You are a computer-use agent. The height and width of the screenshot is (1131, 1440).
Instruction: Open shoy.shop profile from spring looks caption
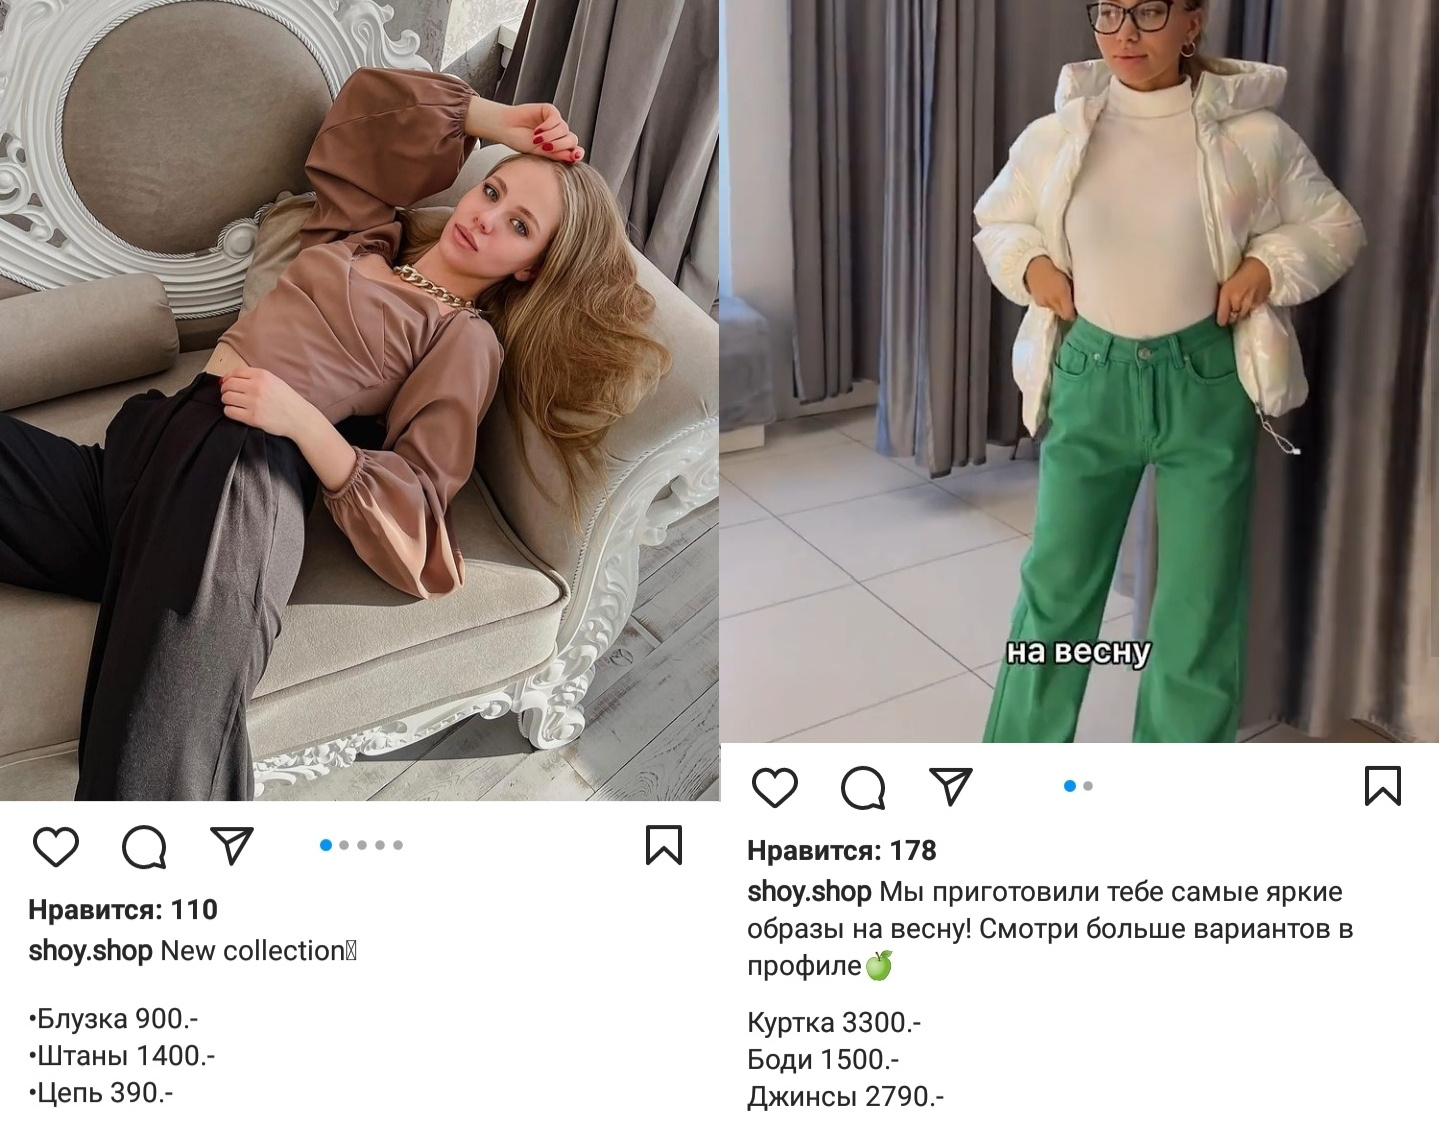click(x=809, y=892)
